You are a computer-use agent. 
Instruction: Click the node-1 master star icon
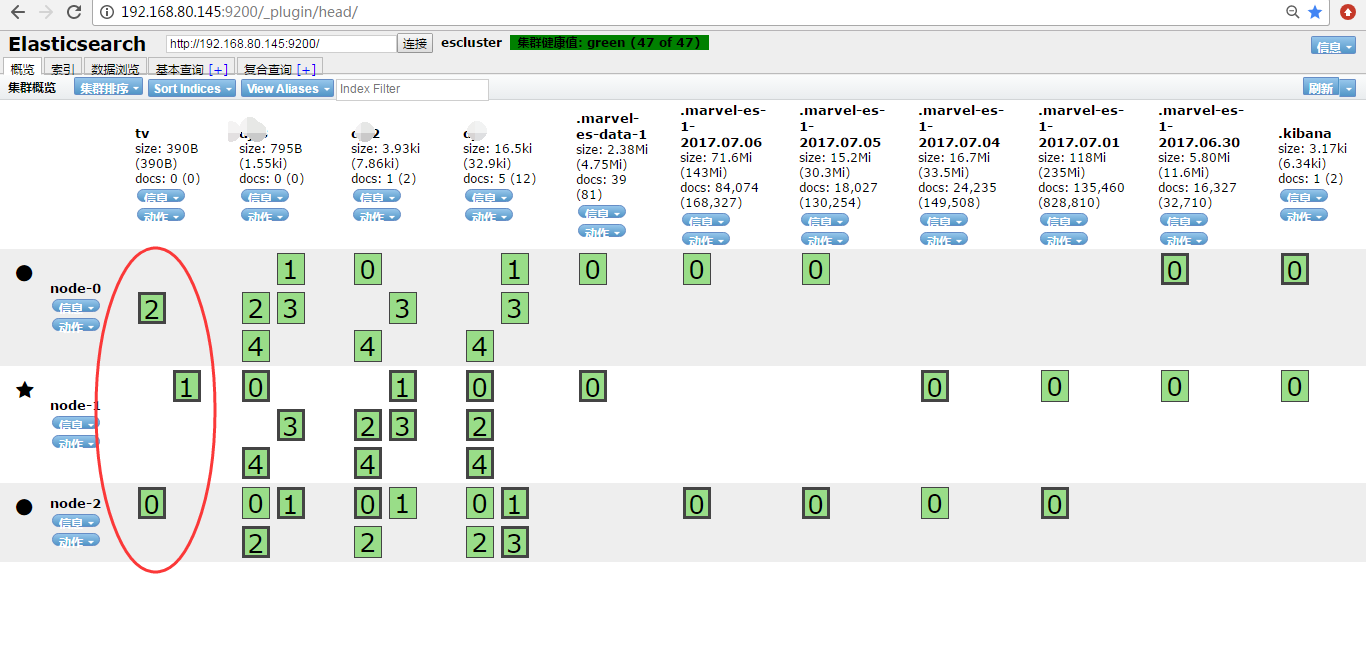(24, 389)
